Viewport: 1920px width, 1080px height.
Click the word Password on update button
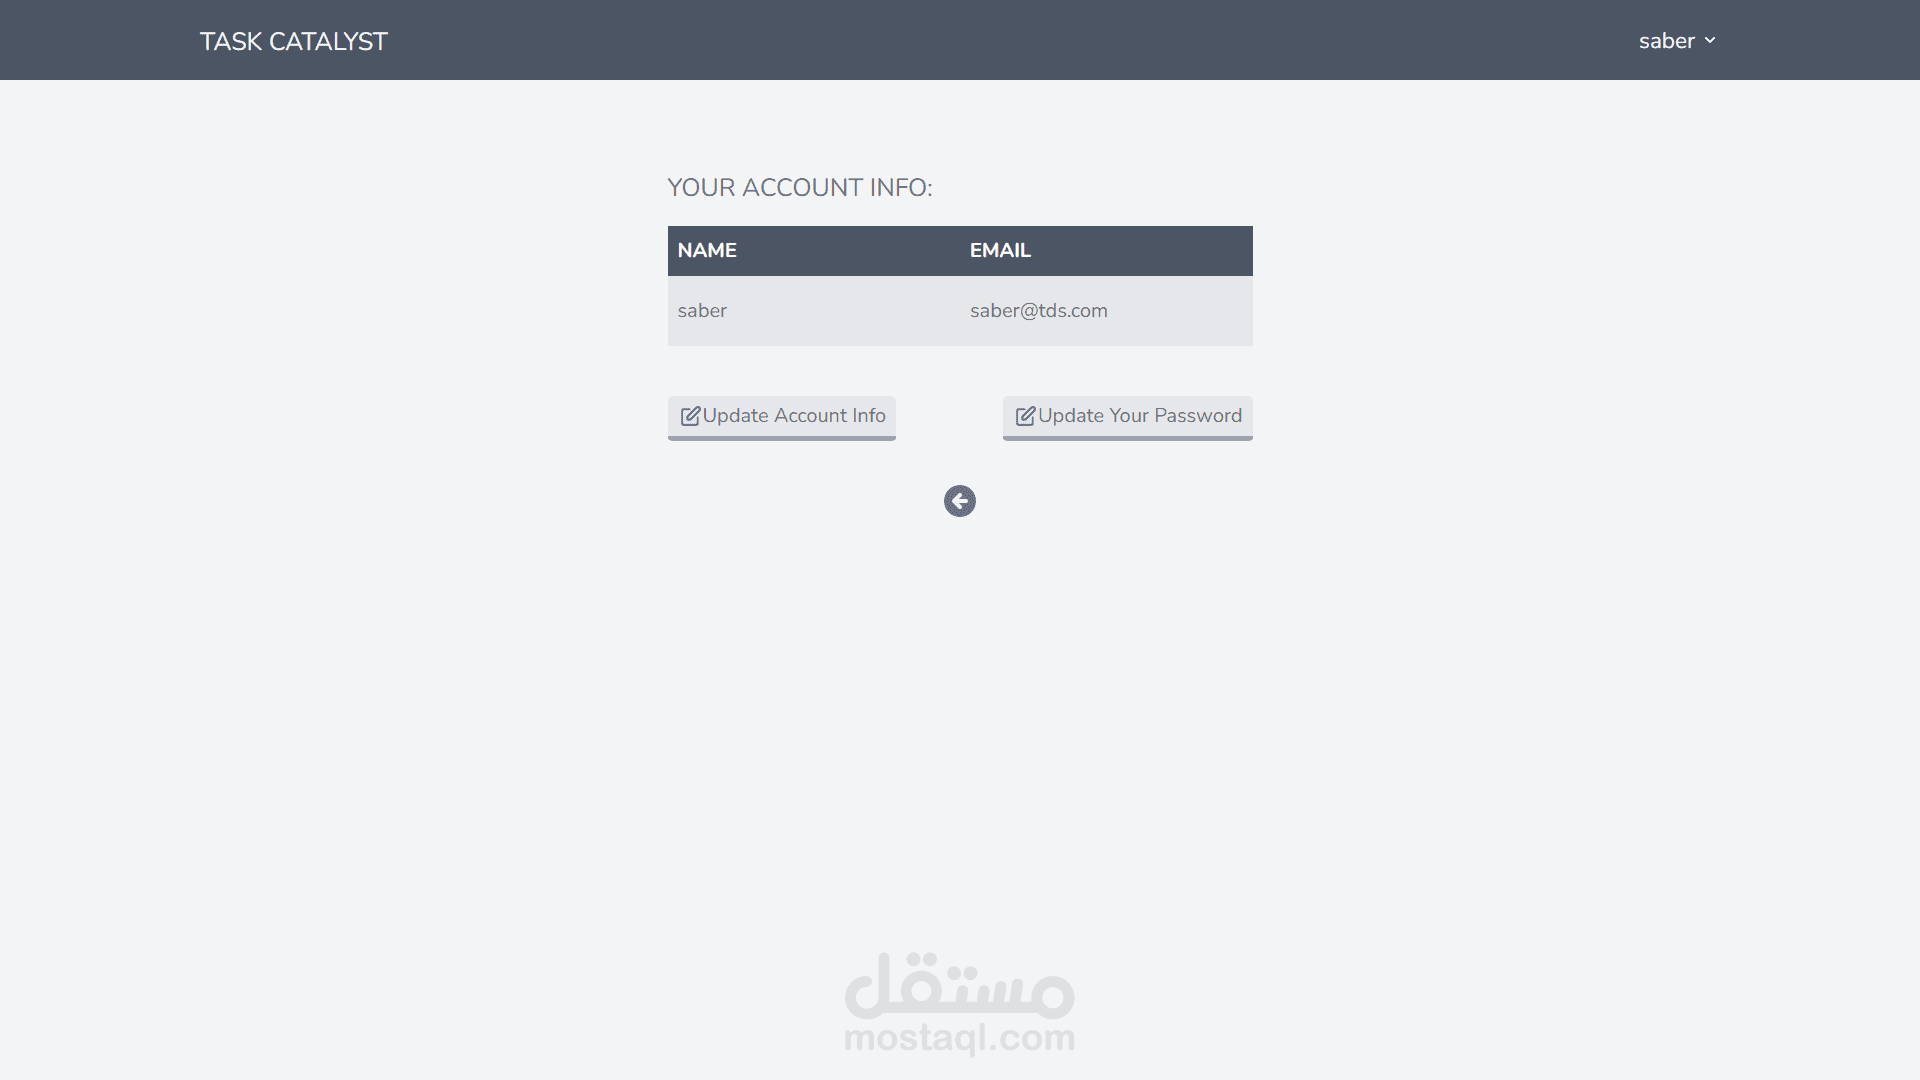tap(1198, 416)
